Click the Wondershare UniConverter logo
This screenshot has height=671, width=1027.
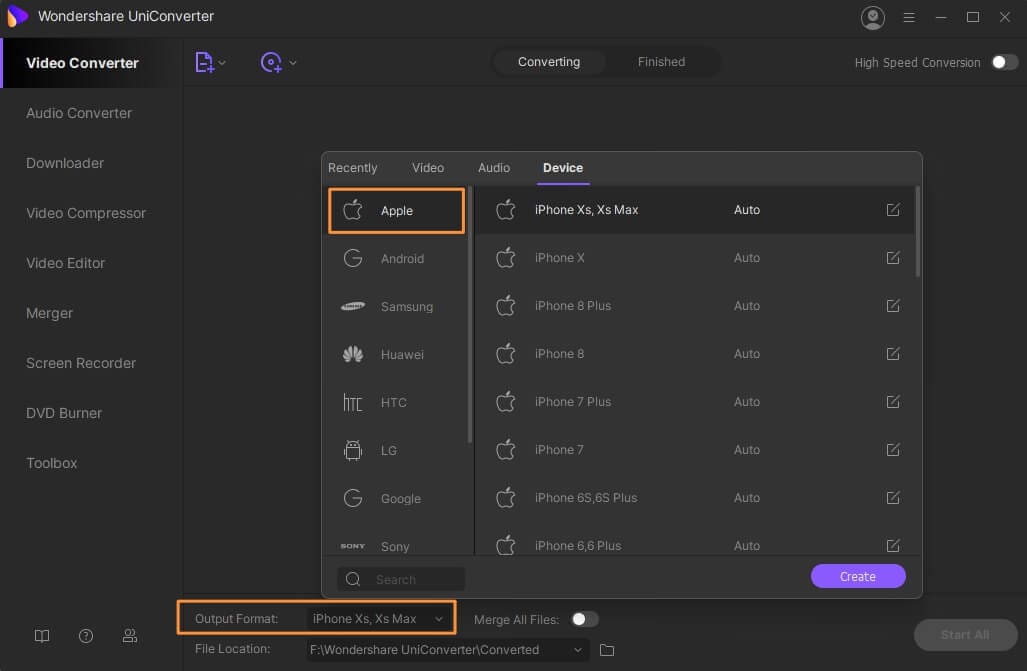point(17,16)
